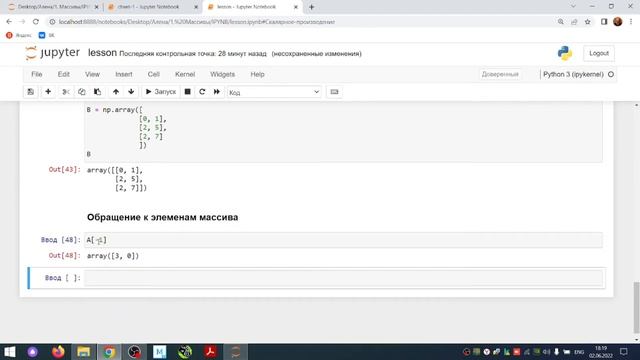Open the Help menu
The width and height of the screenshot is (640, 360).
tap(258, 74)
